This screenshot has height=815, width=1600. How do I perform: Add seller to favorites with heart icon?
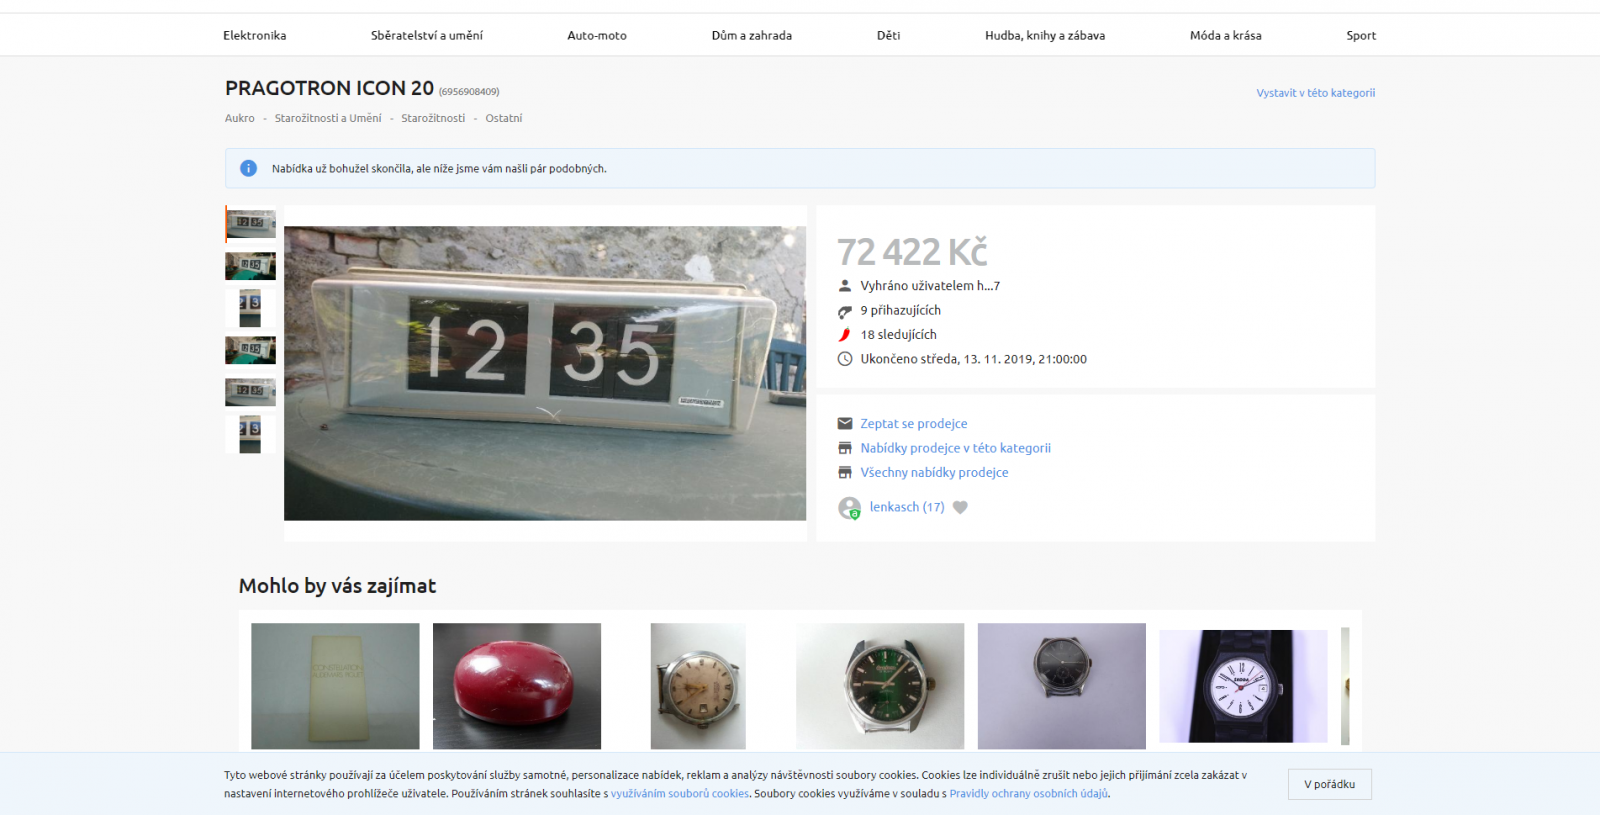(960, 507)
